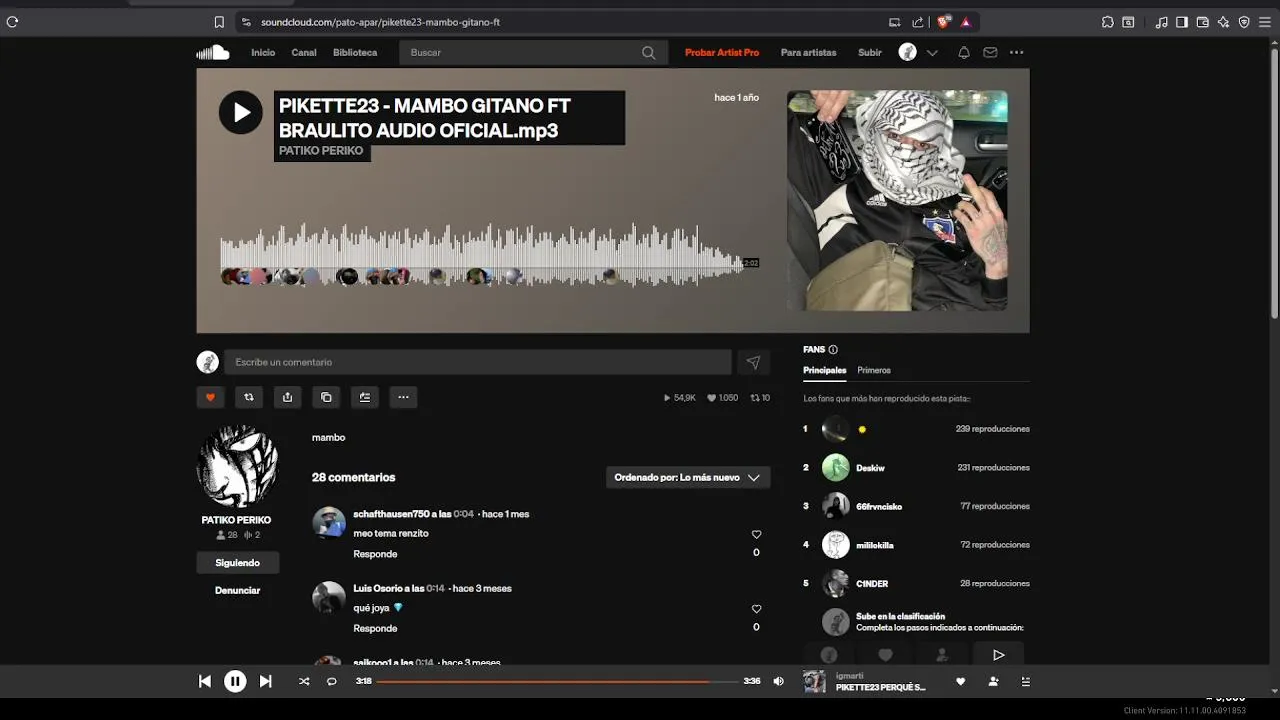Copy the track link
The height and width of the screenshot is (720, 1280).
[326, 397]
